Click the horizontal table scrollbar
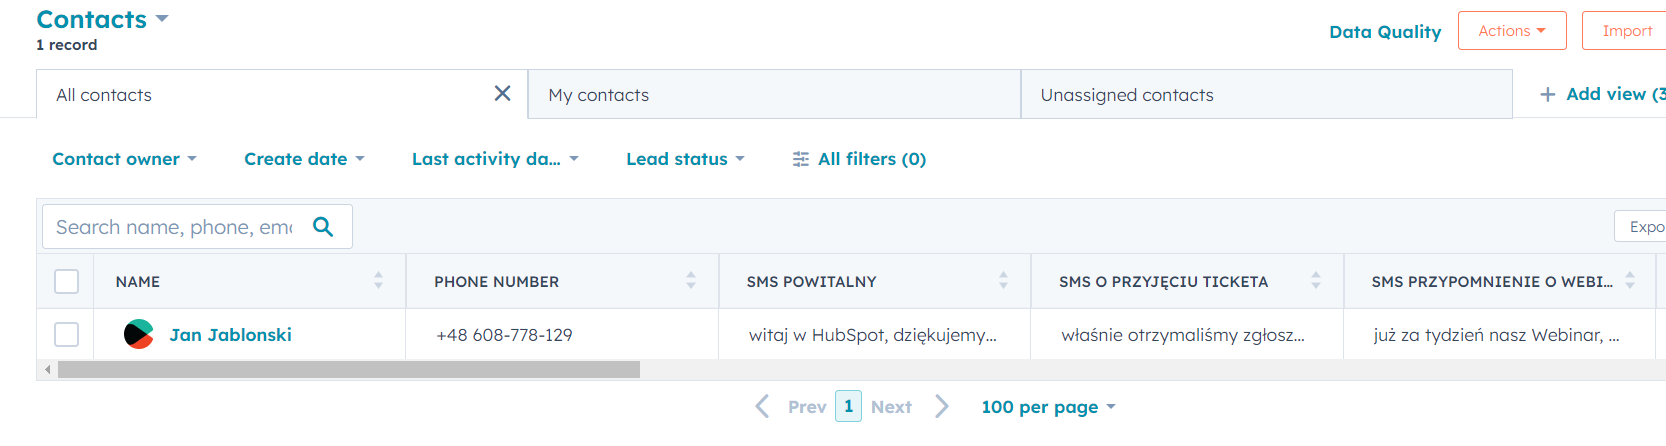This screenshot has height=446, width=1666. [x=348, y=370]
